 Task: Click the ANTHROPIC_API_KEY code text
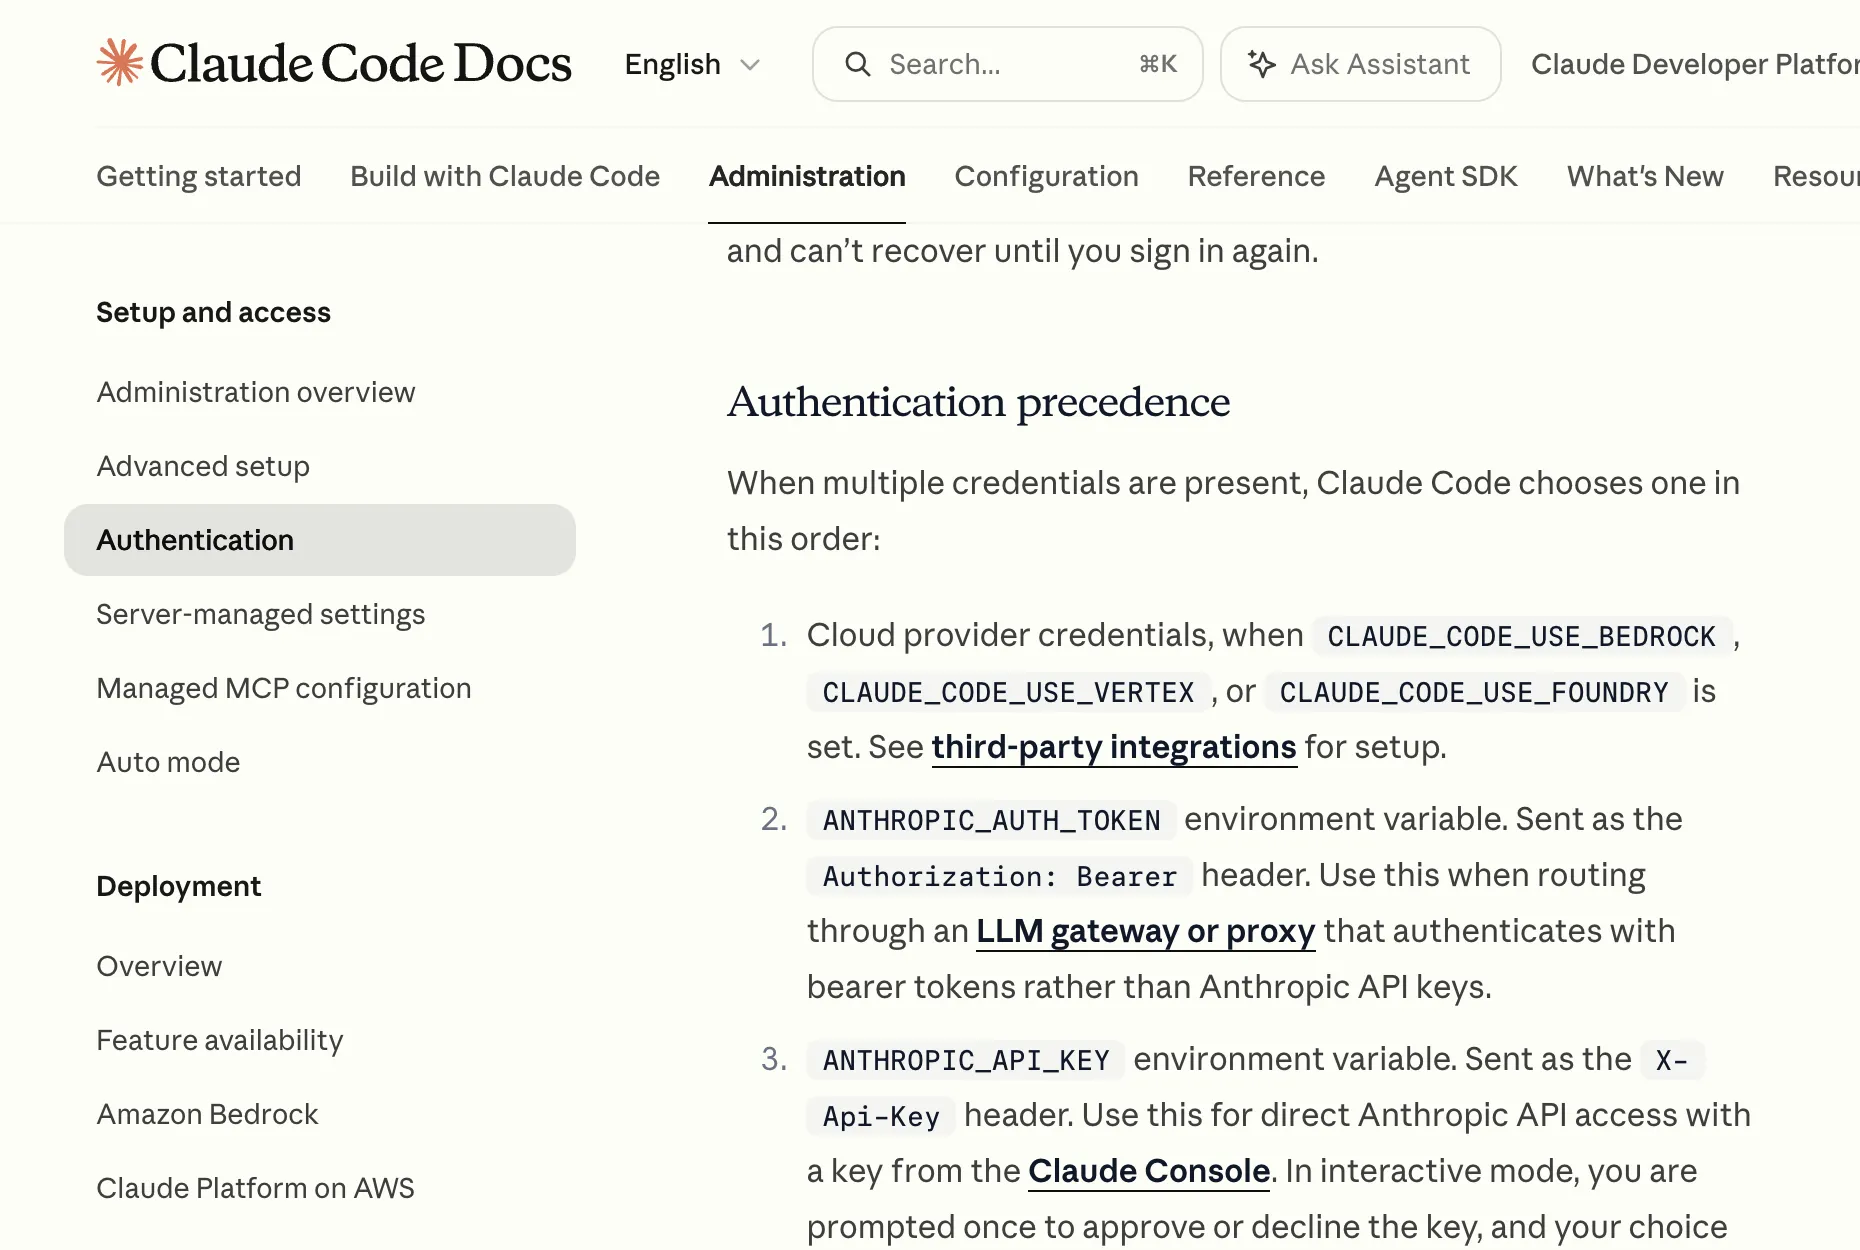[966, 1060]
